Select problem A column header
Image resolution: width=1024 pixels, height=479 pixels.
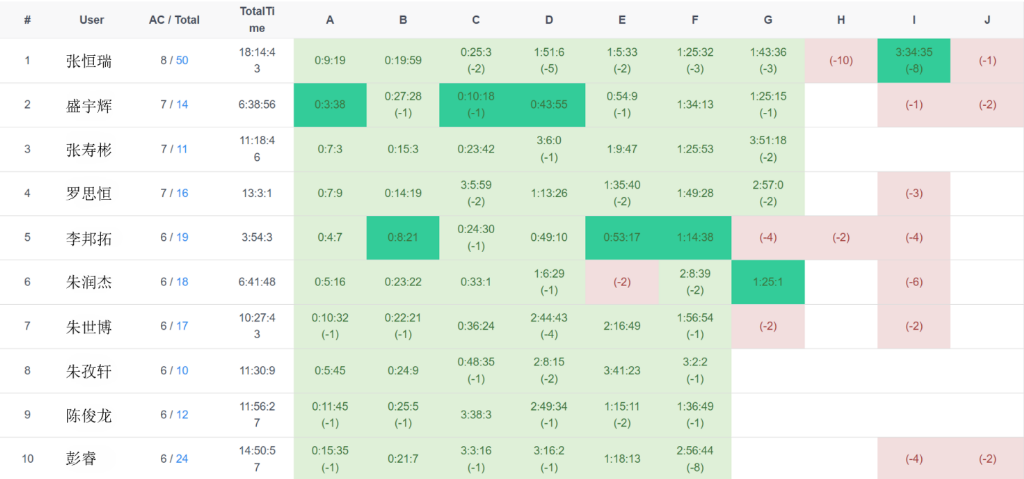(330, 19)
